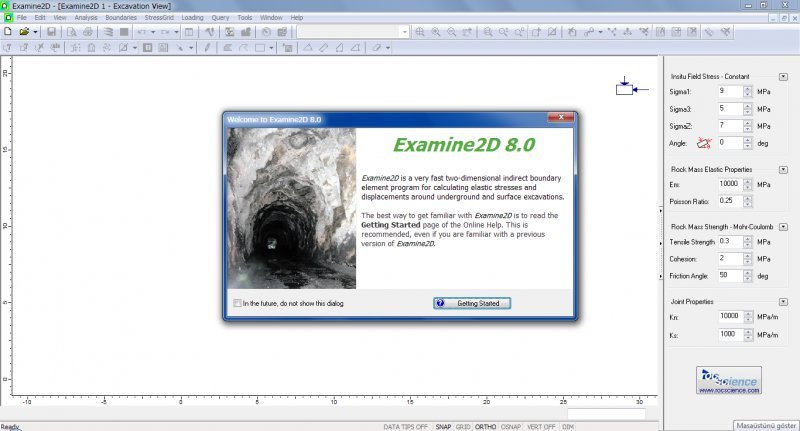Click the SigmaZ value input field
Image resolution: width=800 pixels, height=431 pixels.
coord(730,126)
